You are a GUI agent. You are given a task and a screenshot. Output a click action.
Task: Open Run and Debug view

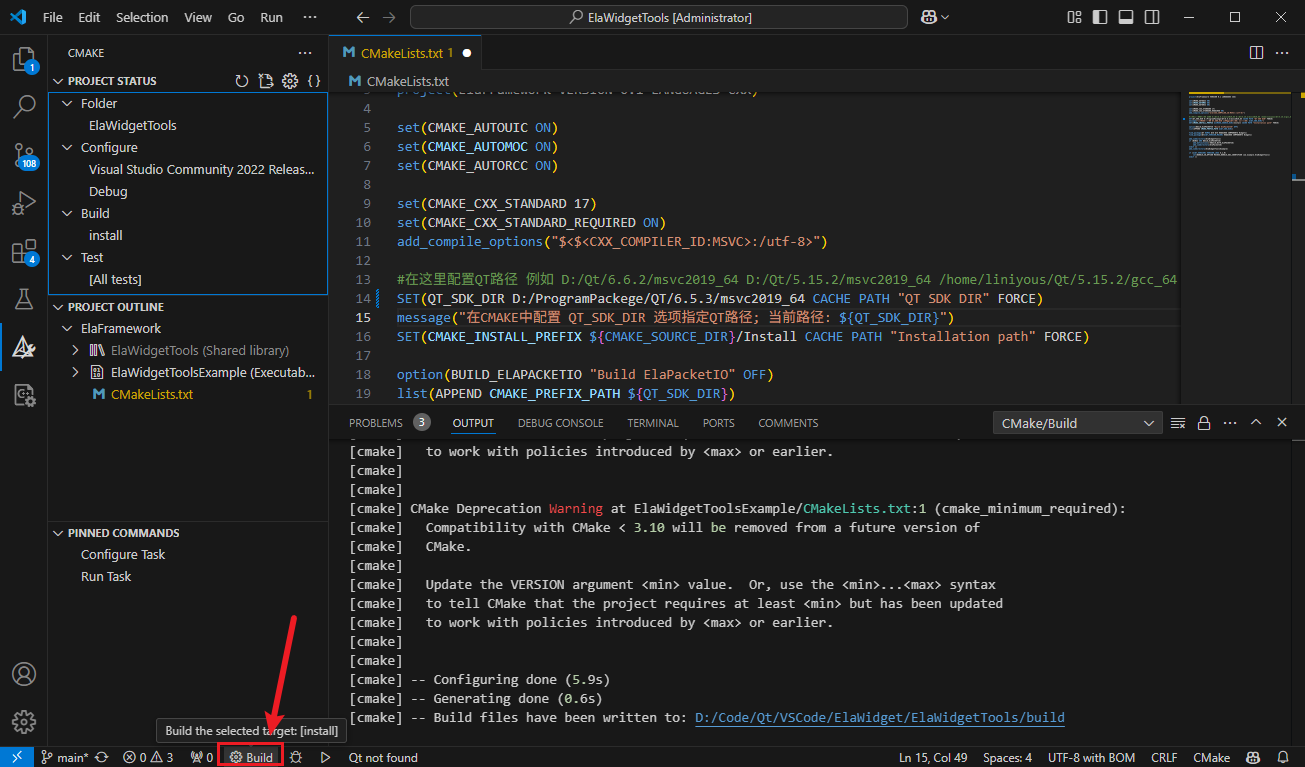pos(23,203)
